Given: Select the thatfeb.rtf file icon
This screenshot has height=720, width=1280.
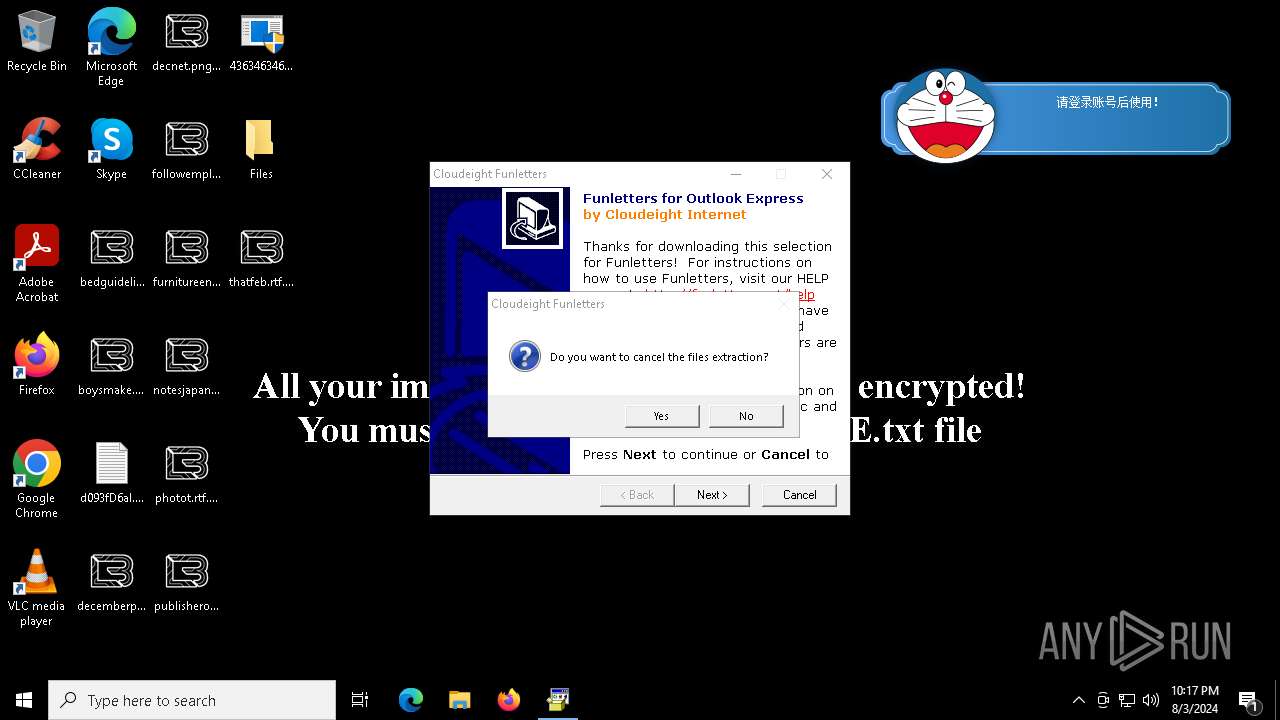Looking at the screenshot, I should click(261, 257).
